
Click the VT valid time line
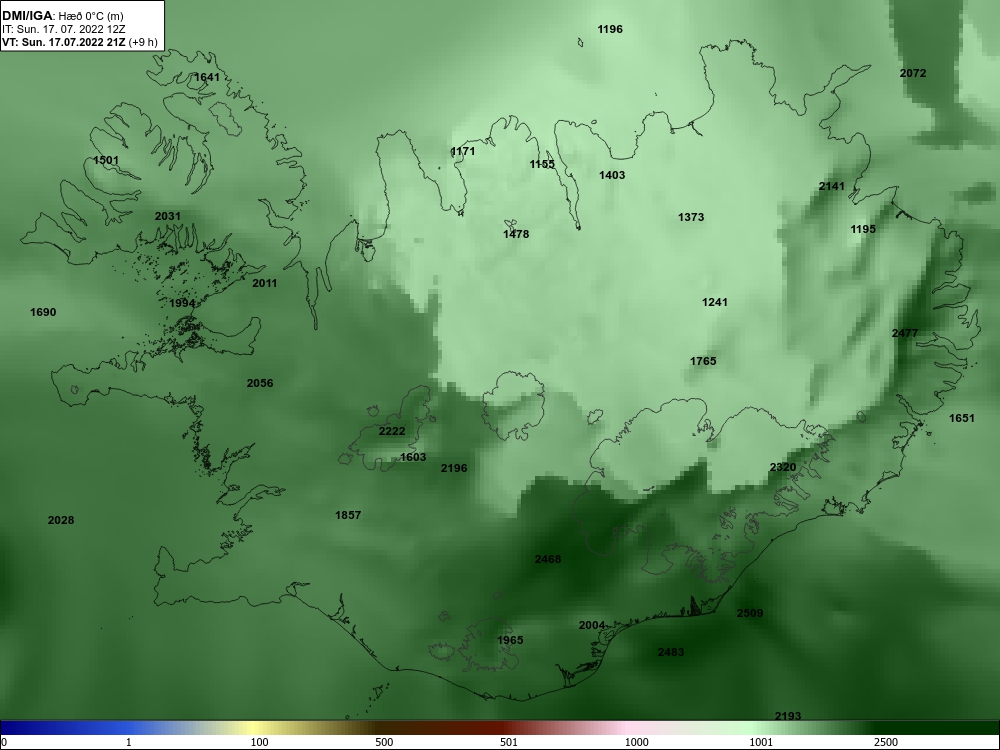tap(80, 42)
